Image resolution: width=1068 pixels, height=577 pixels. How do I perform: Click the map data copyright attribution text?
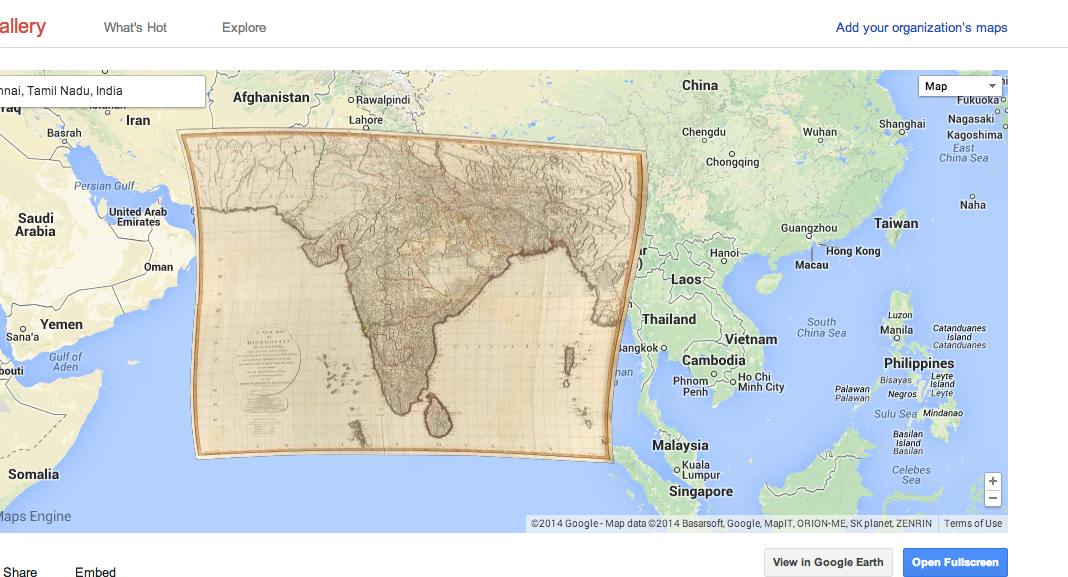731,523
